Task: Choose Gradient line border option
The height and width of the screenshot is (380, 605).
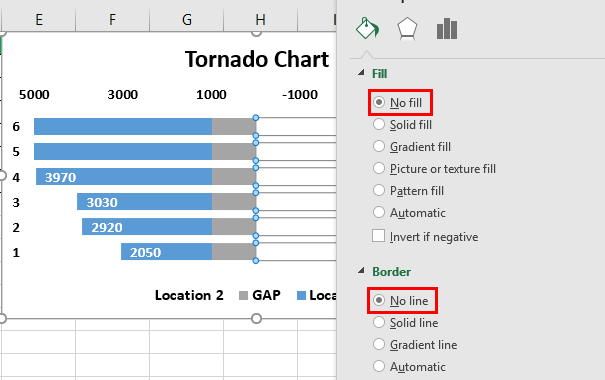Action: tap(415, 345)
